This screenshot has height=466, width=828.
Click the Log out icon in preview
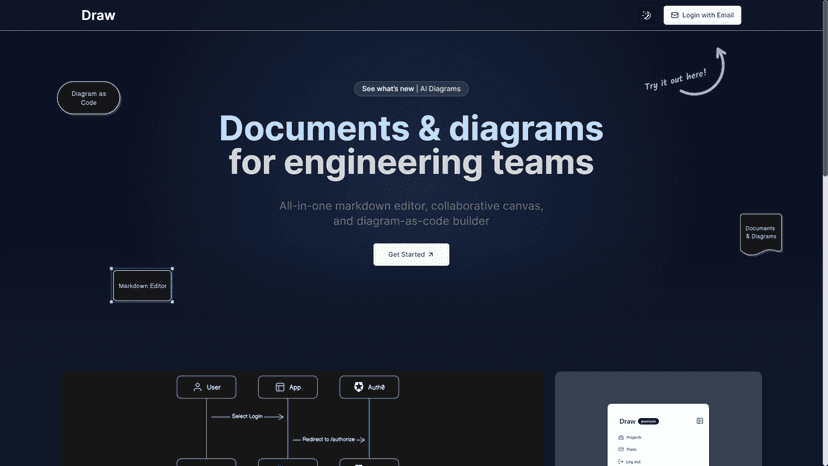[x=621, y=461]
